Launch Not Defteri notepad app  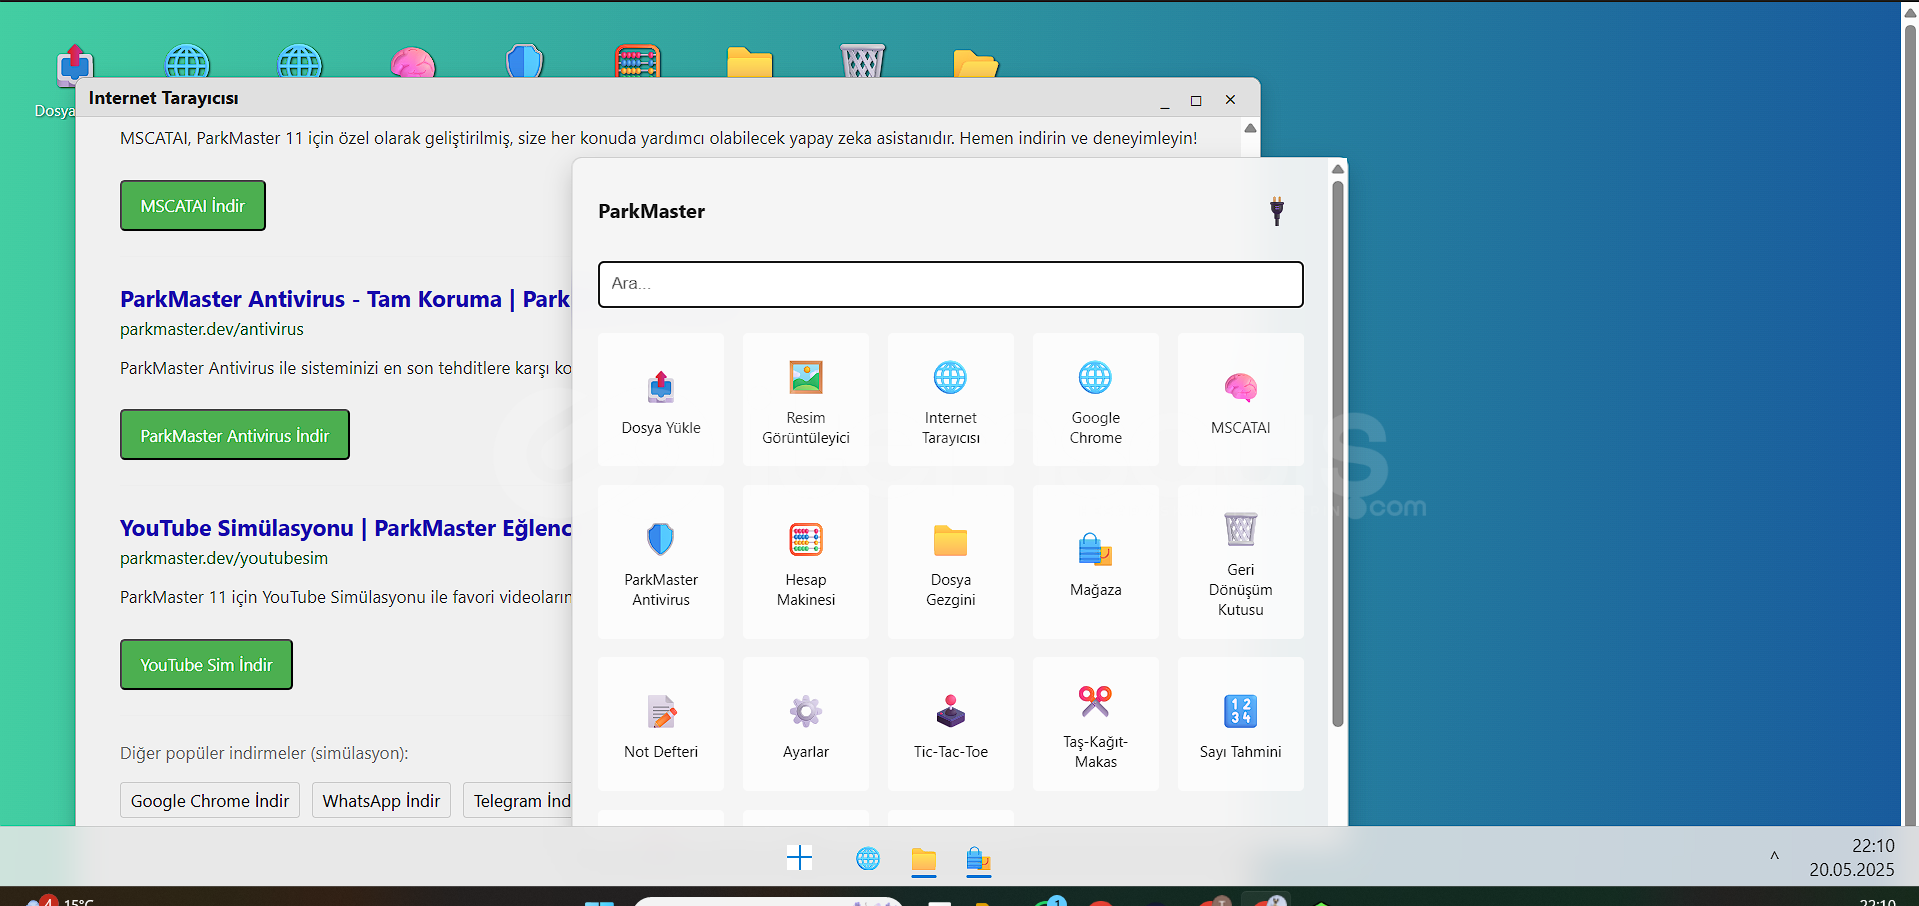click(x=661, y=724)
